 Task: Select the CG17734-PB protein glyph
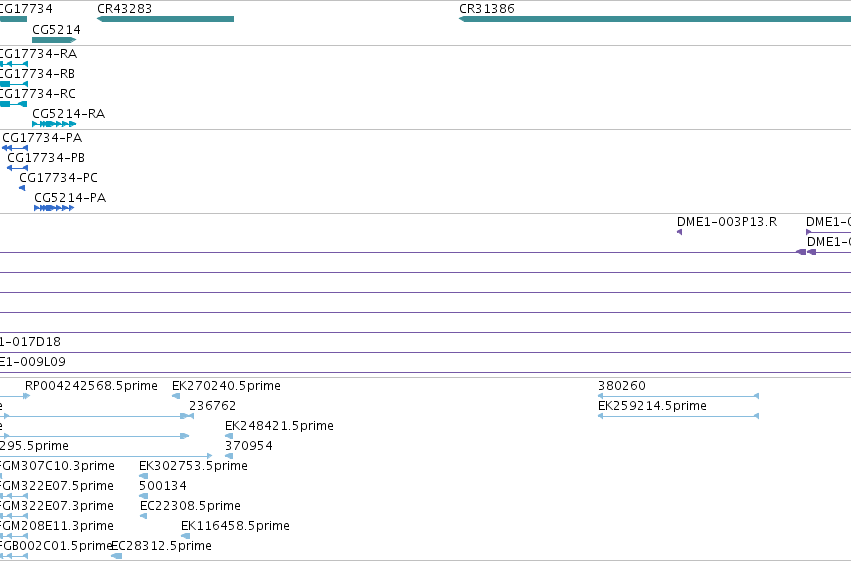(x=17, y=168)
